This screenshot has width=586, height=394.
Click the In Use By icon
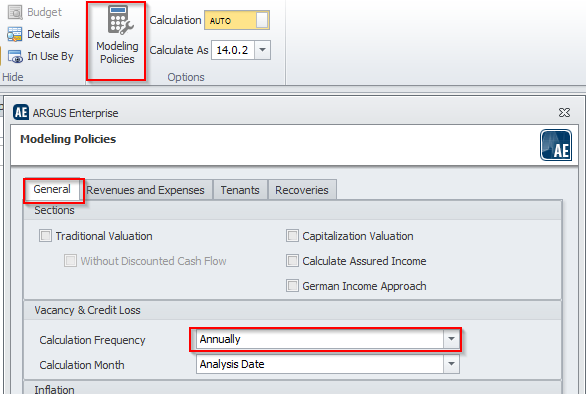point(15,56)
